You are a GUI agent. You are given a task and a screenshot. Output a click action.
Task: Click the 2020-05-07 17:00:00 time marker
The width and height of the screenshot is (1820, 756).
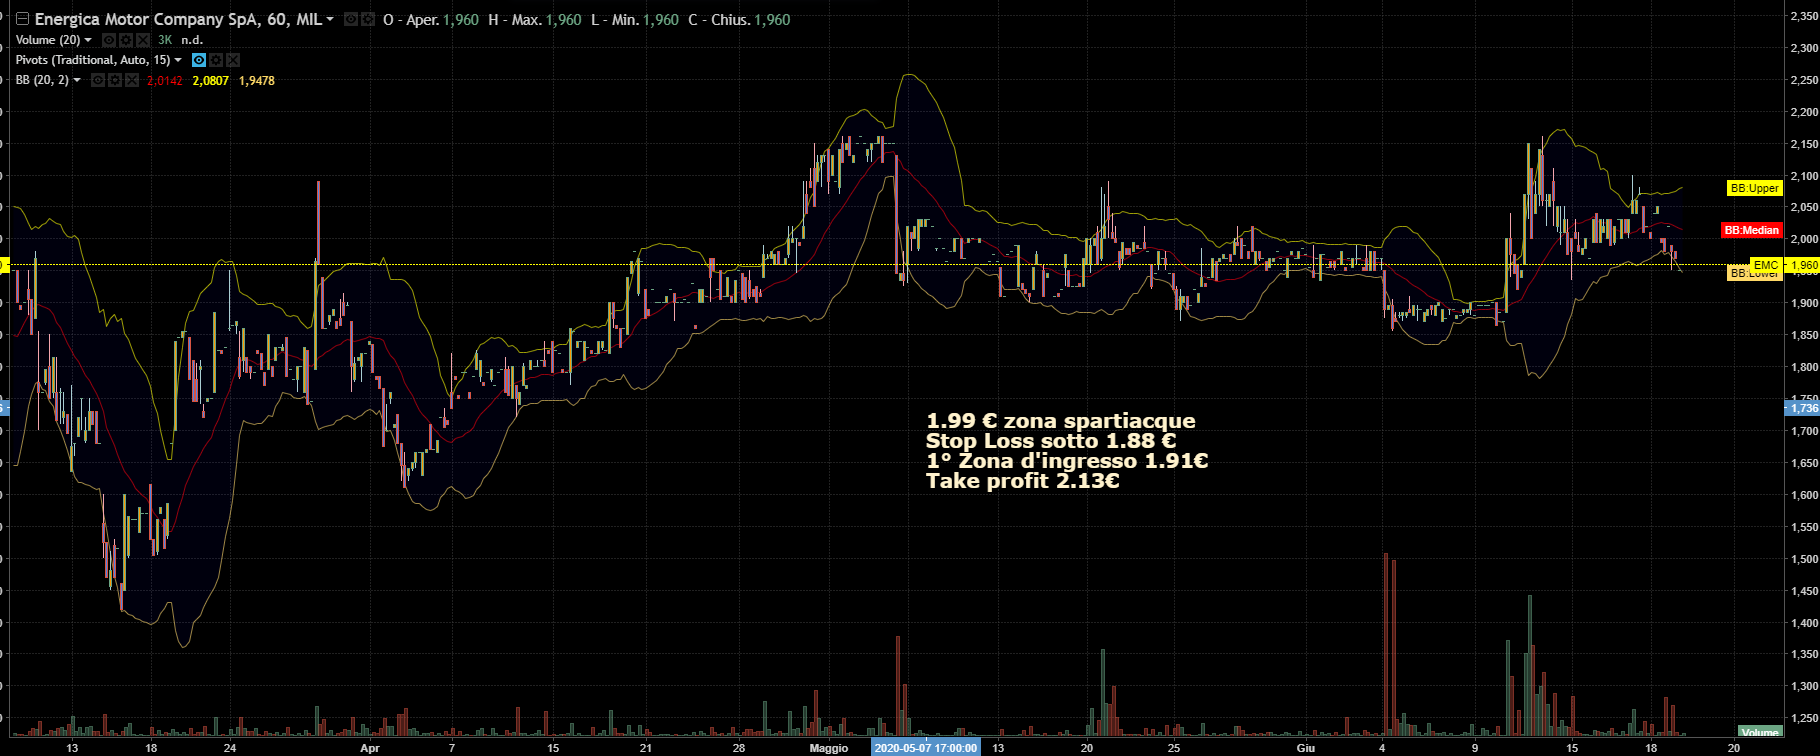pyautogui.click(x=925, y=748)
